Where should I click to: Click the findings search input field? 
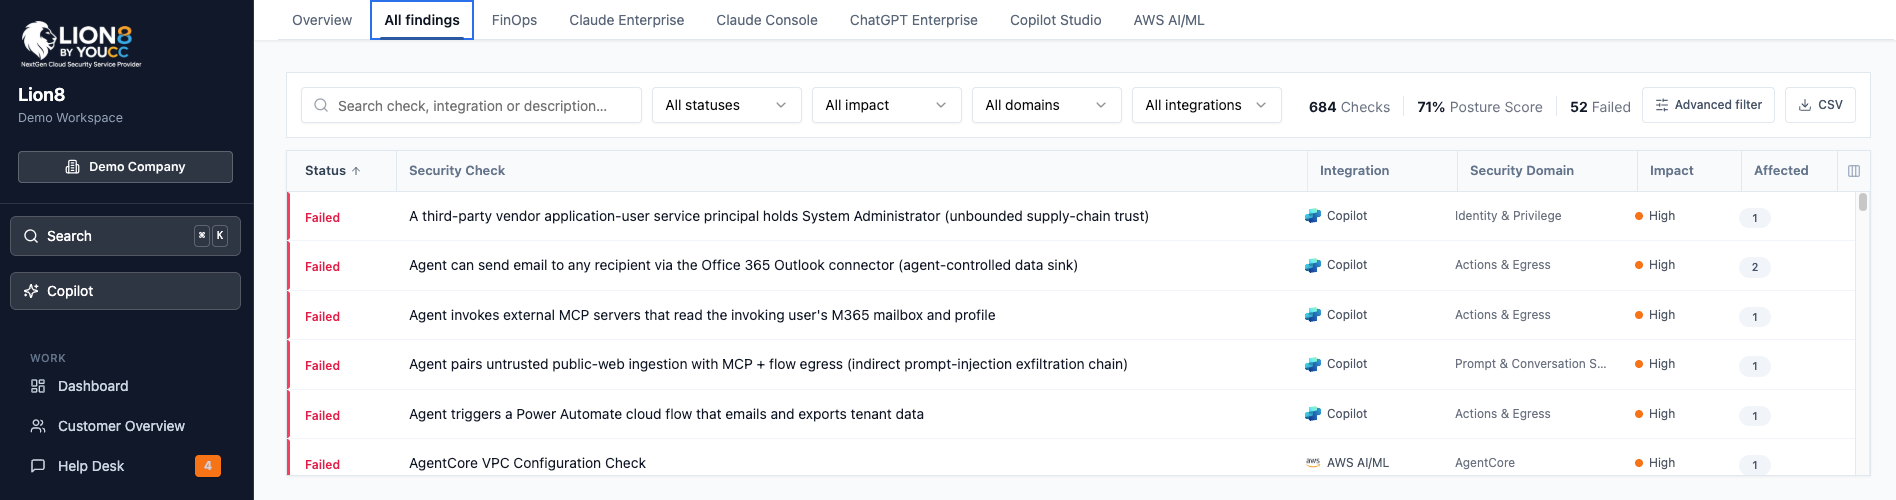[471, 105]
